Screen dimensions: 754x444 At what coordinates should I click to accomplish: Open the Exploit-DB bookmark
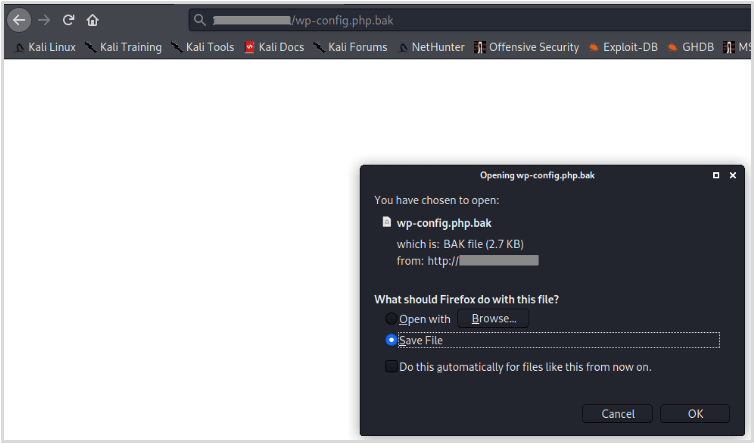pyautogui.click(x=623, y=47)
